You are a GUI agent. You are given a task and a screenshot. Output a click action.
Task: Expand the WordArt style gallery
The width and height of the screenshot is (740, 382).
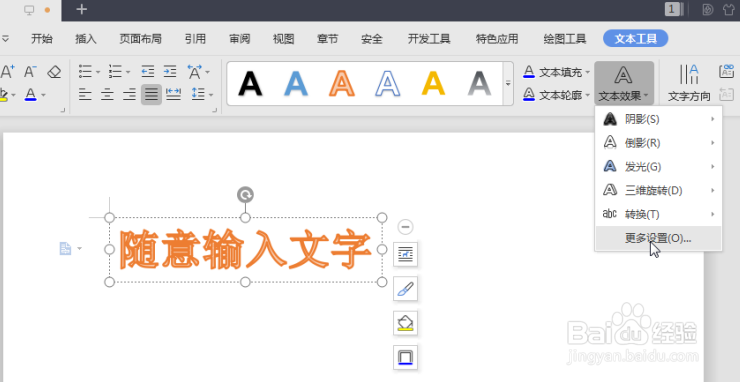pos(508,84)
